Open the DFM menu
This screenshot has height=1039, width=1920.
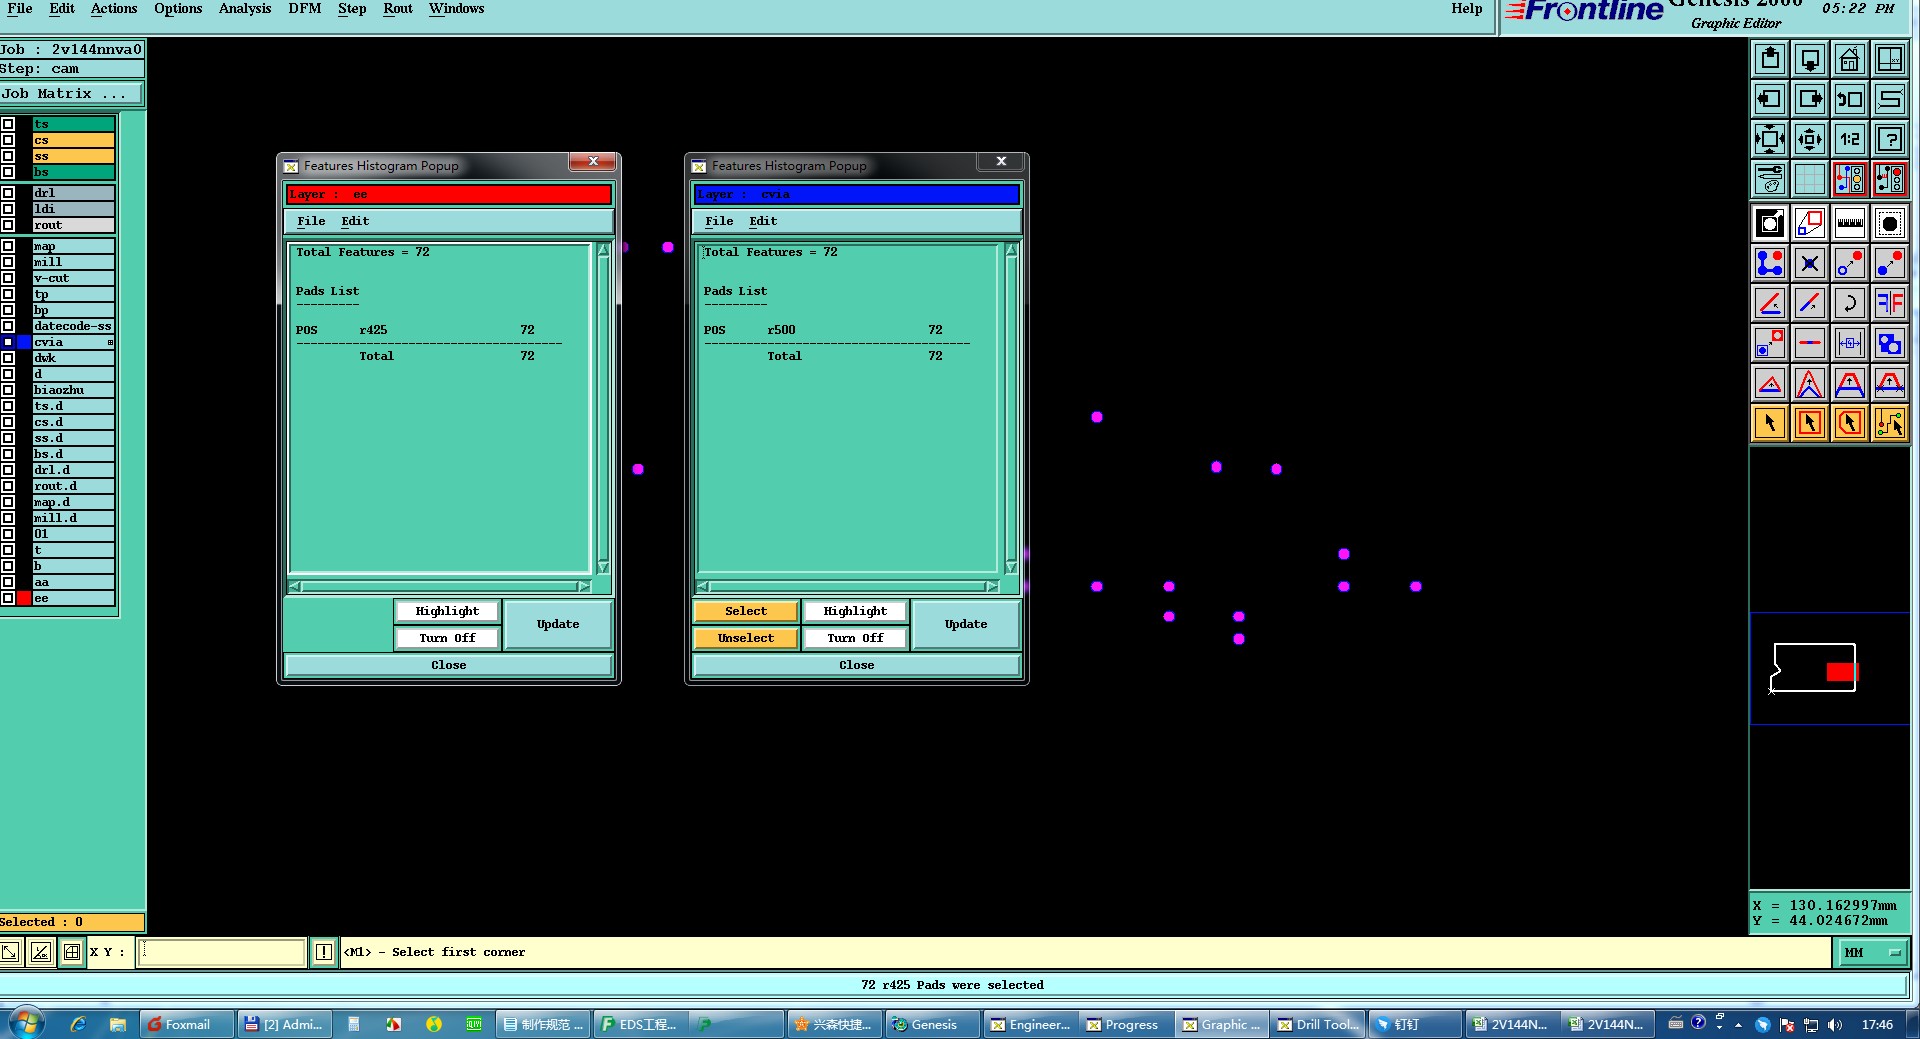click(x=304, y=9)
